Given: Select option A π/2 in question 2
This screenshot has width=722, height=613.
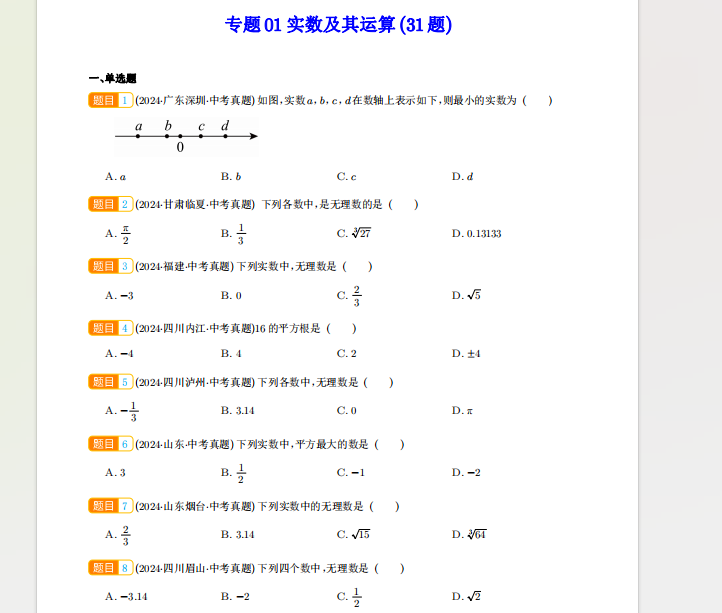Looking at the screenshot, I should coord(118,234).
